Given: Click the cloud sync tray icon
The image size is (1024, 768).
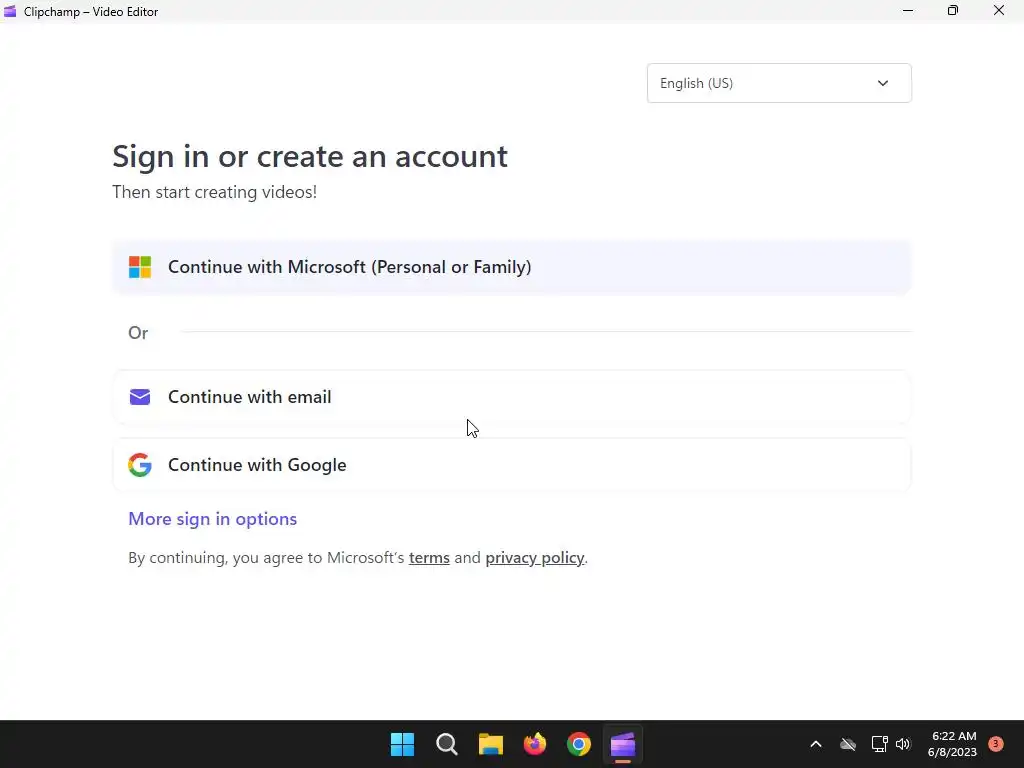Looking at the screenshot, I should pyautogui.click(x=848, y=744).
